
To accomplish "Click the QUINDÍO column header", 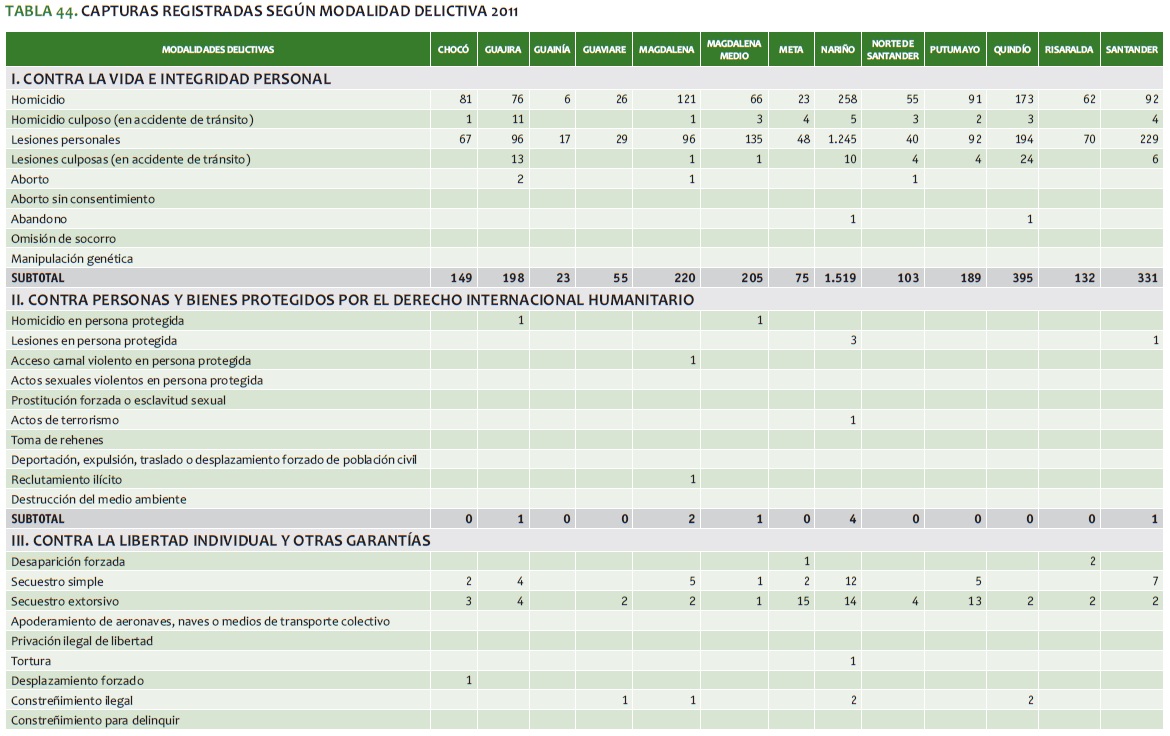I will coord(1012,49).
